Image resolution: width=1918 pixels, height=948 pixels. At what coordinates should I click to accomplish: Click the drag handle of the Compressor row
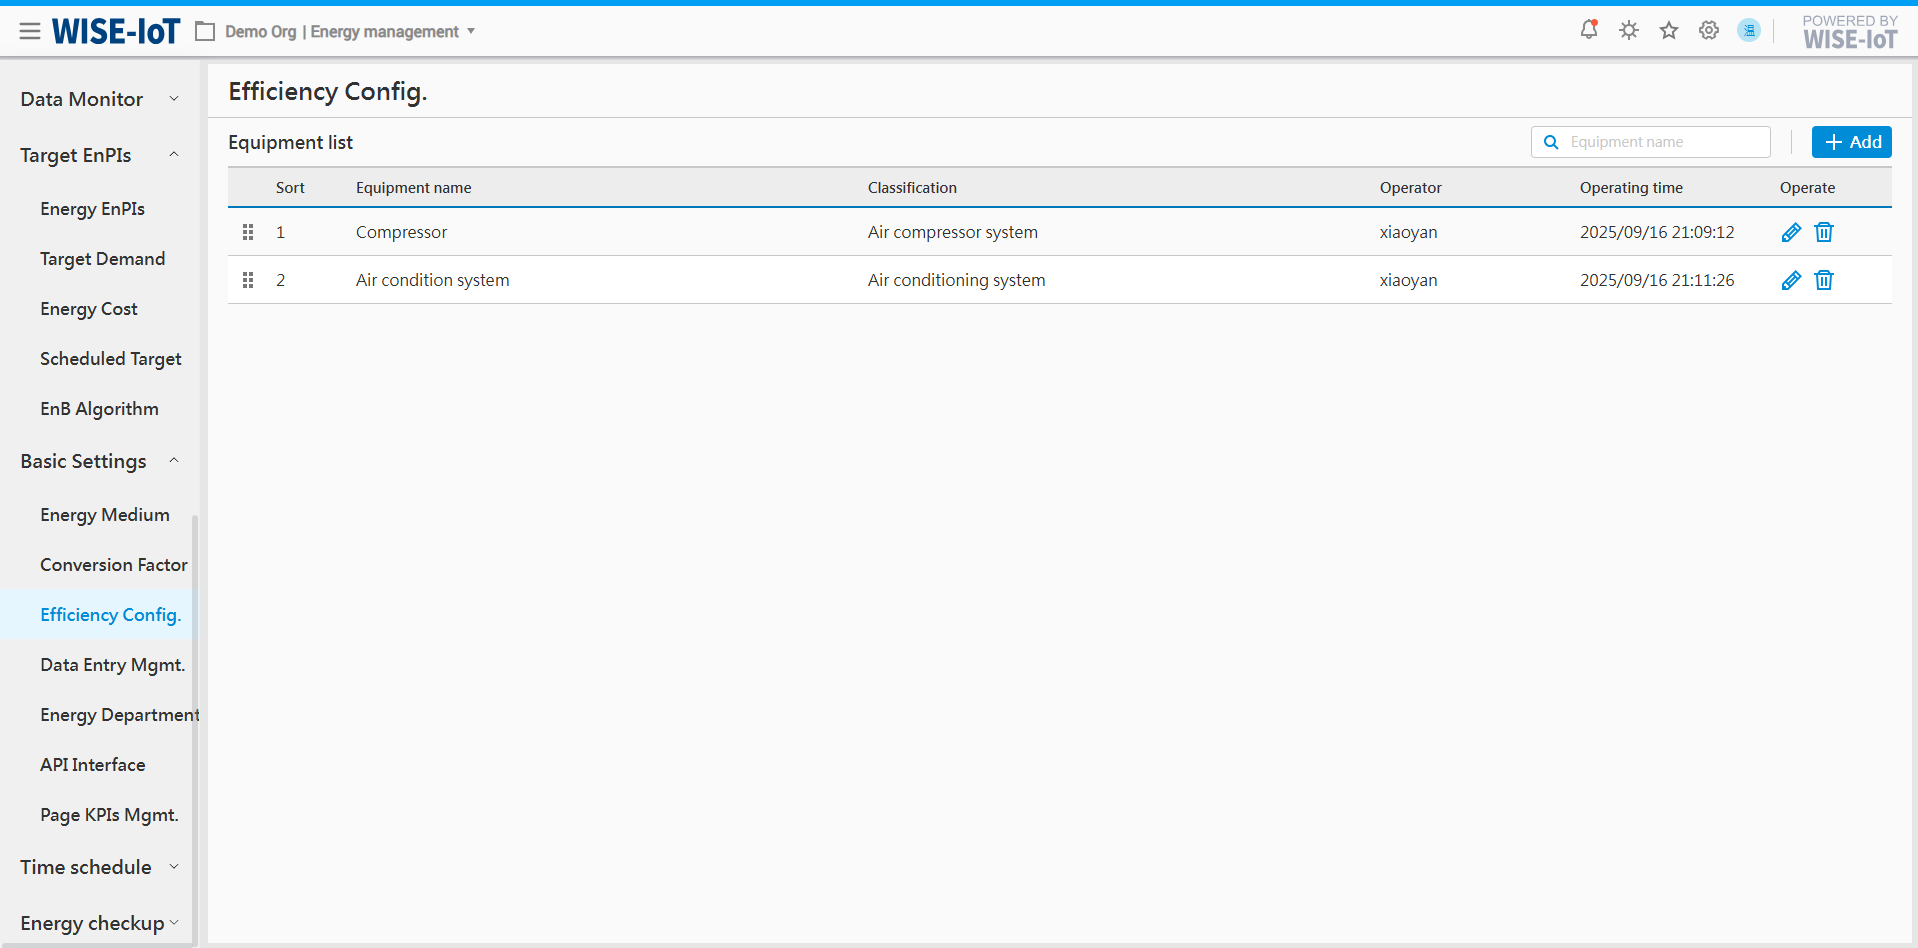point(248,232)
